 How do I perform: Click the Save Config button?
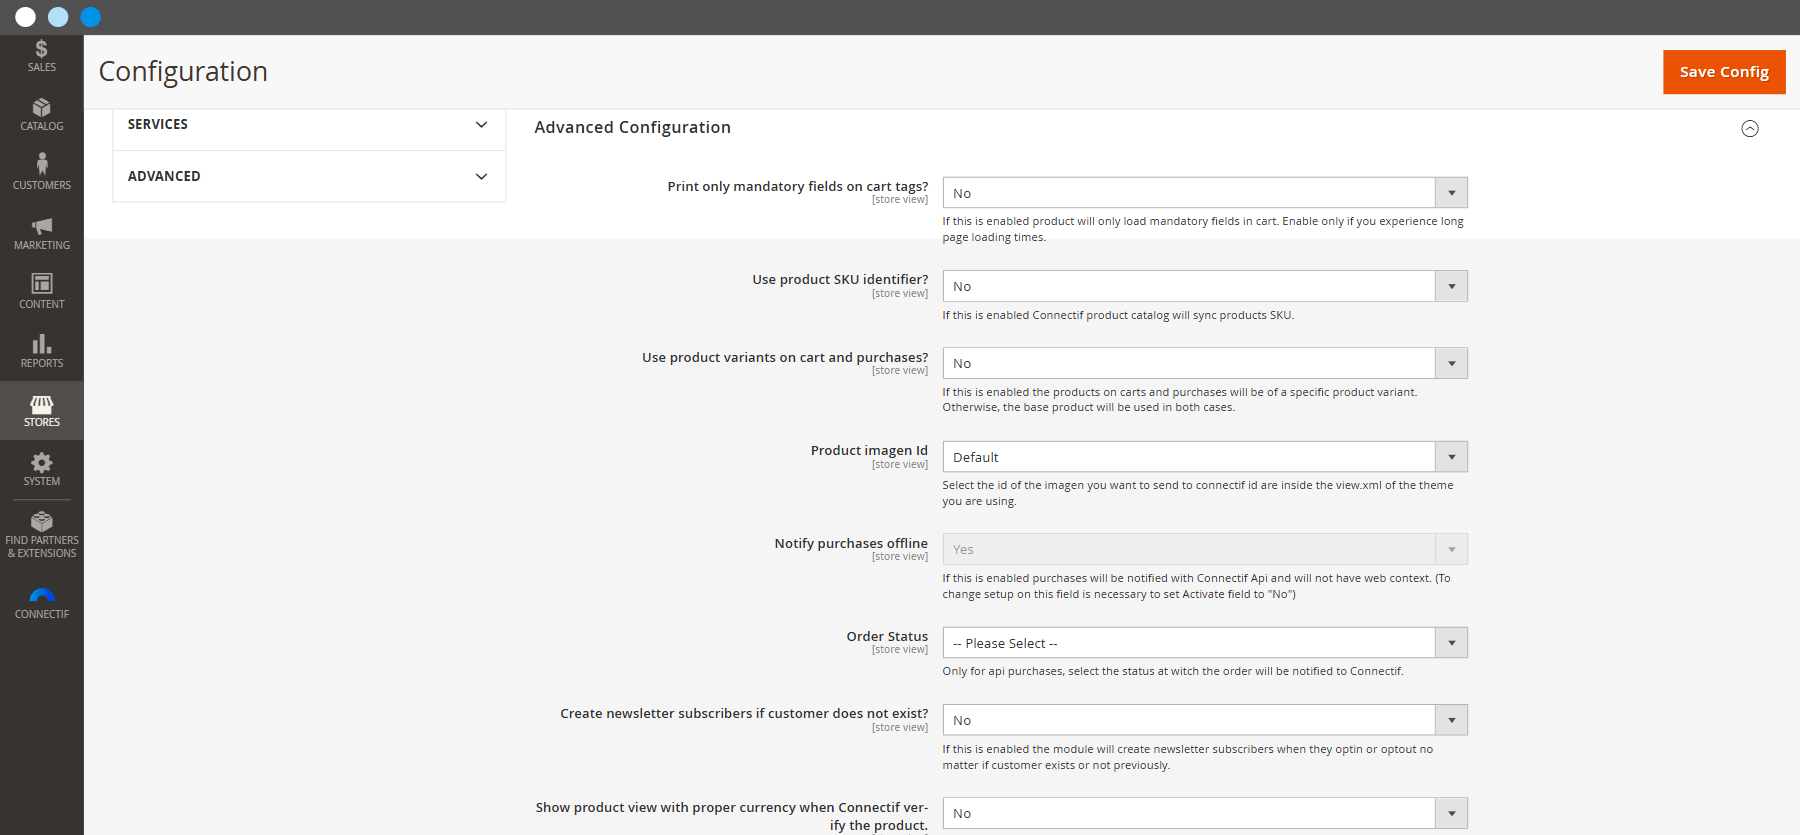click(1724, 72)
